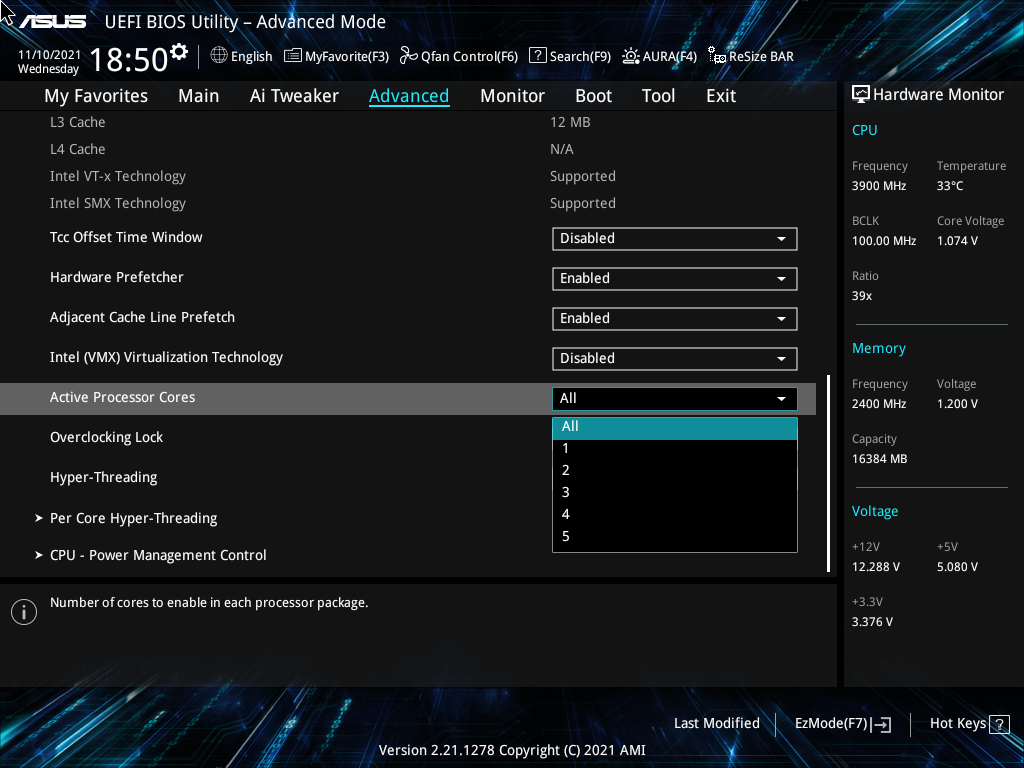Open Tcc Offset Time Window dropdown
The width and height of the screenshot is (1024, 768).
(x=675, y=238)
